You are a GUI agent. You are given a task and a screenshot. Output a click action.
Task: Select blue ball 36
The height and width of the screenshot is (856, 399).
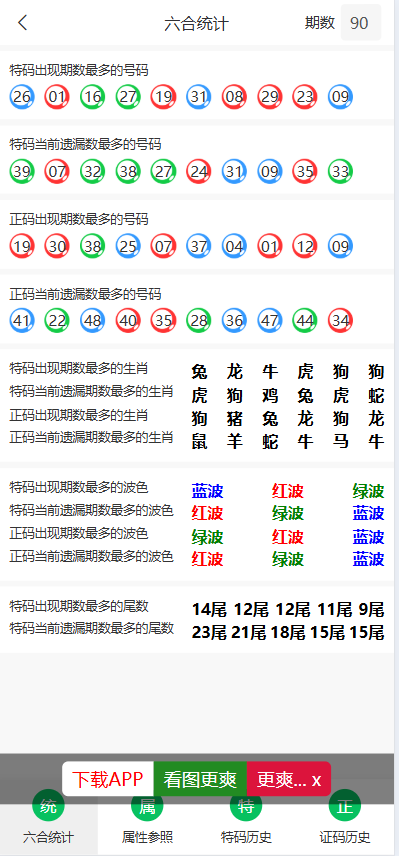(x=234, y=321)
